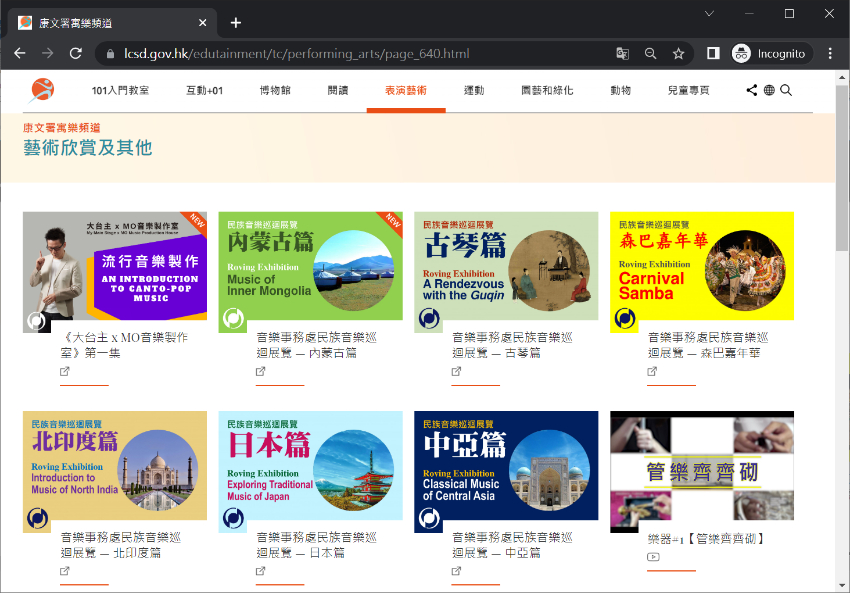Screen dimensions: 850x593
Task: Click the LCSD edutainment site logo
Action: (42, 90)
